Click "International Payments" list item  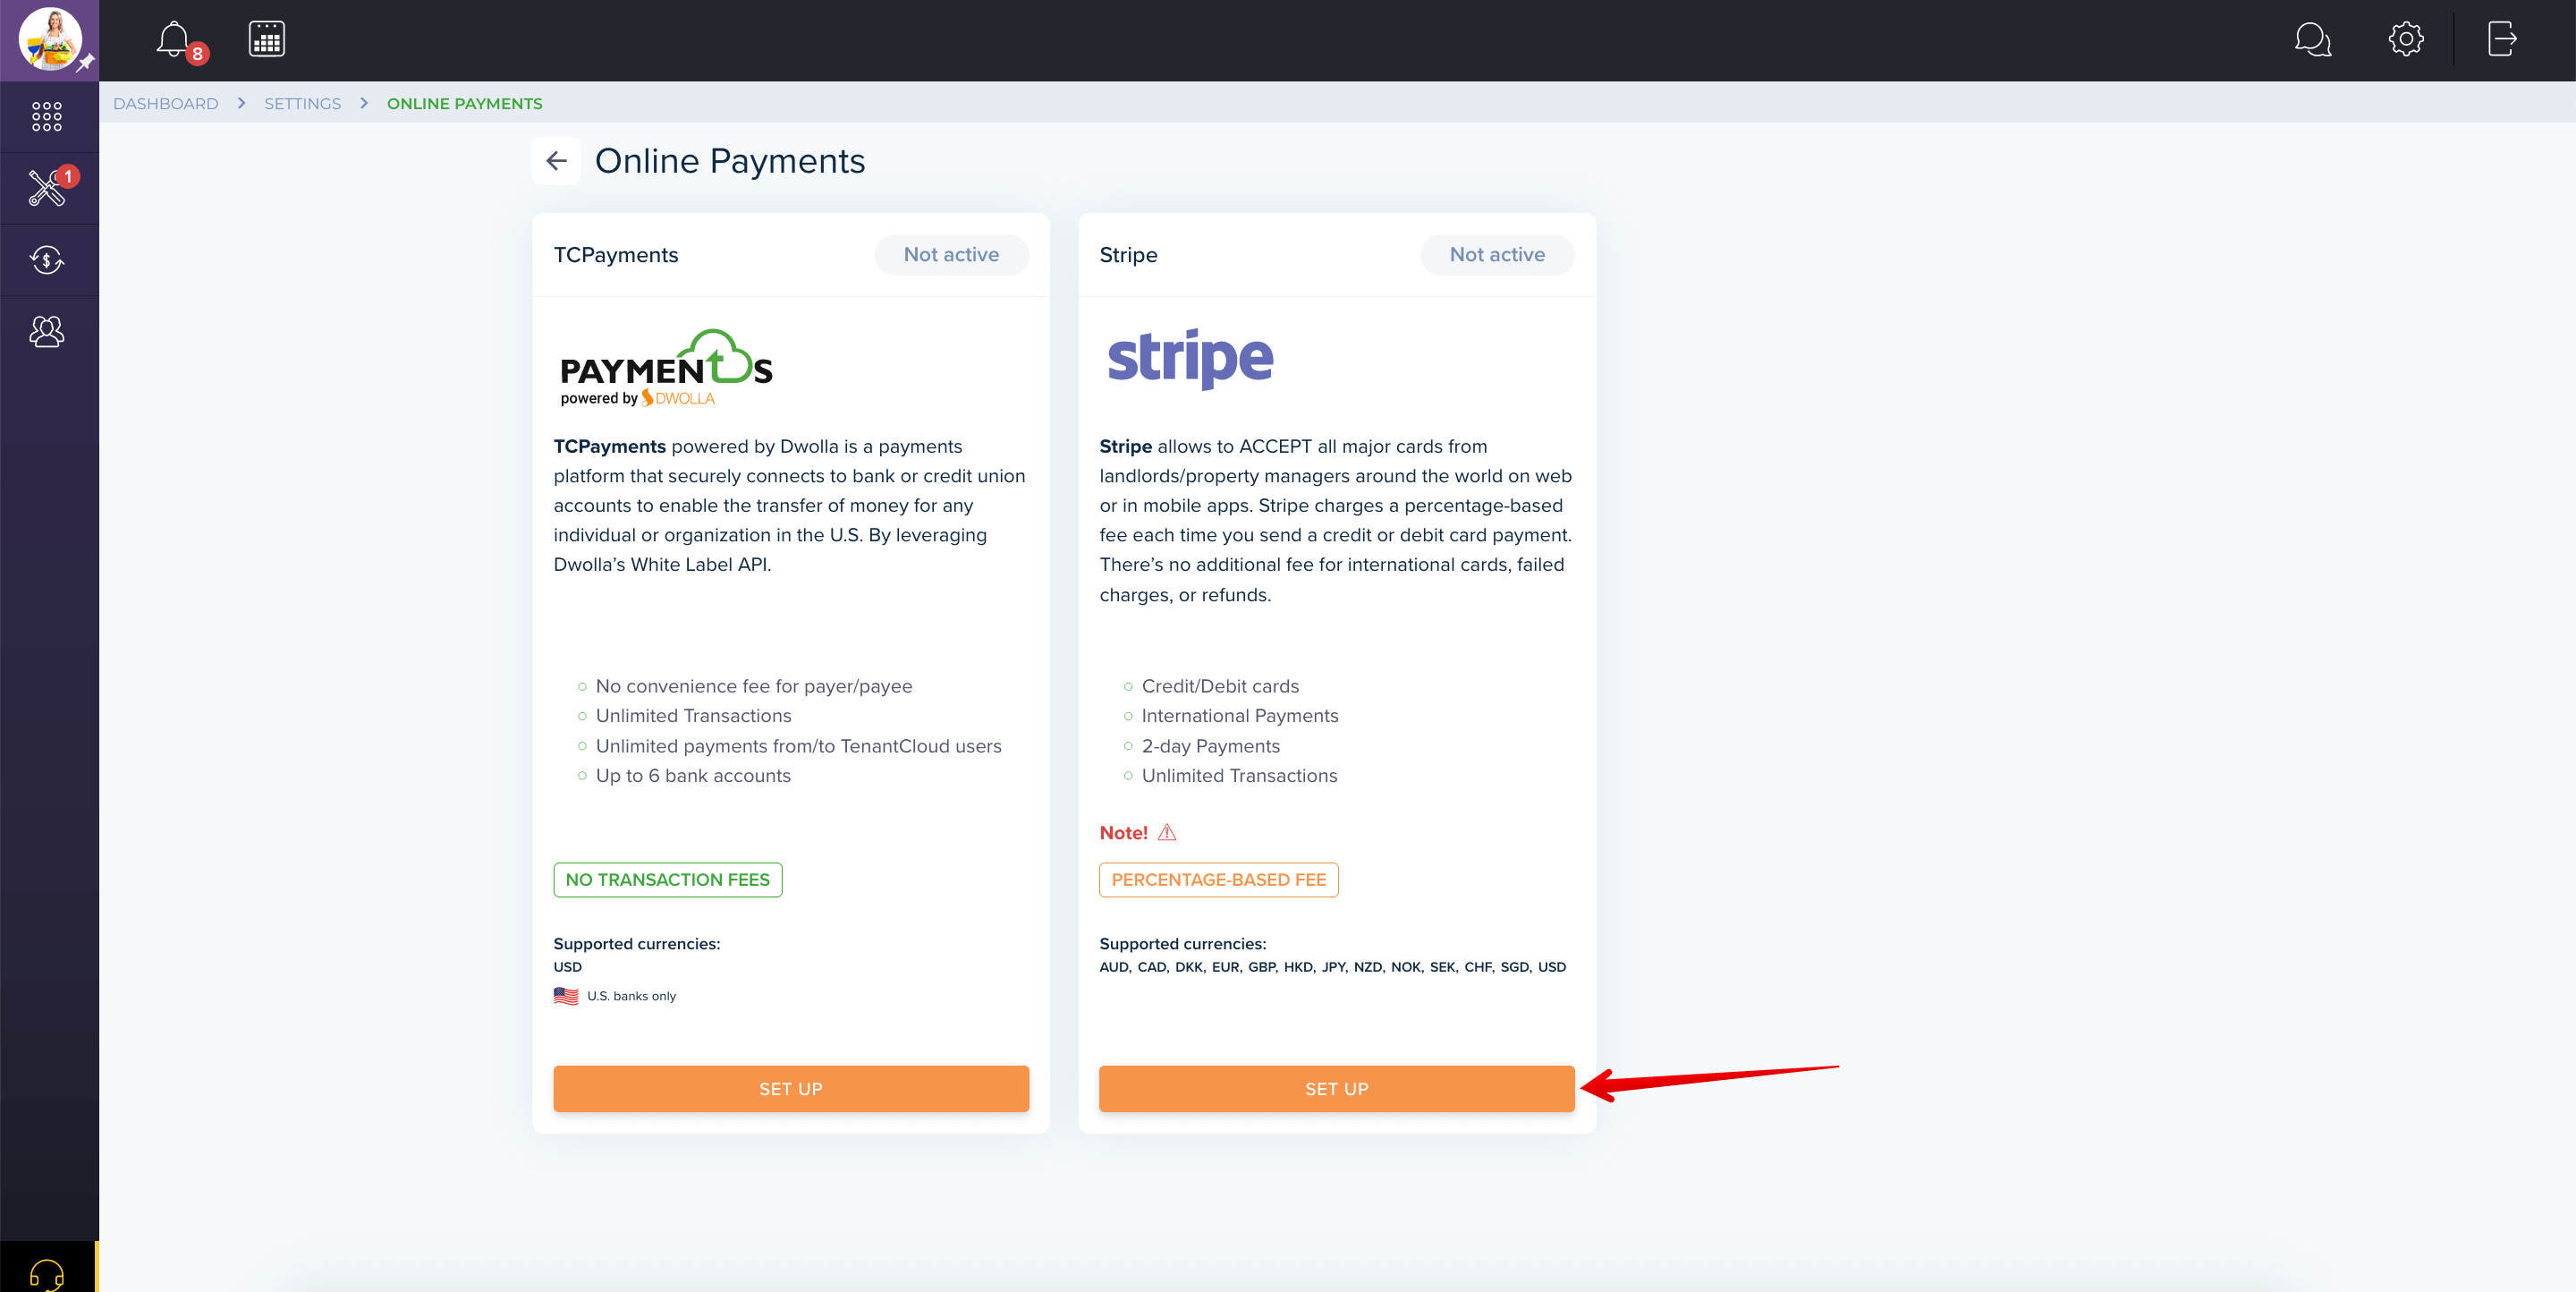tap(1240, 716)
